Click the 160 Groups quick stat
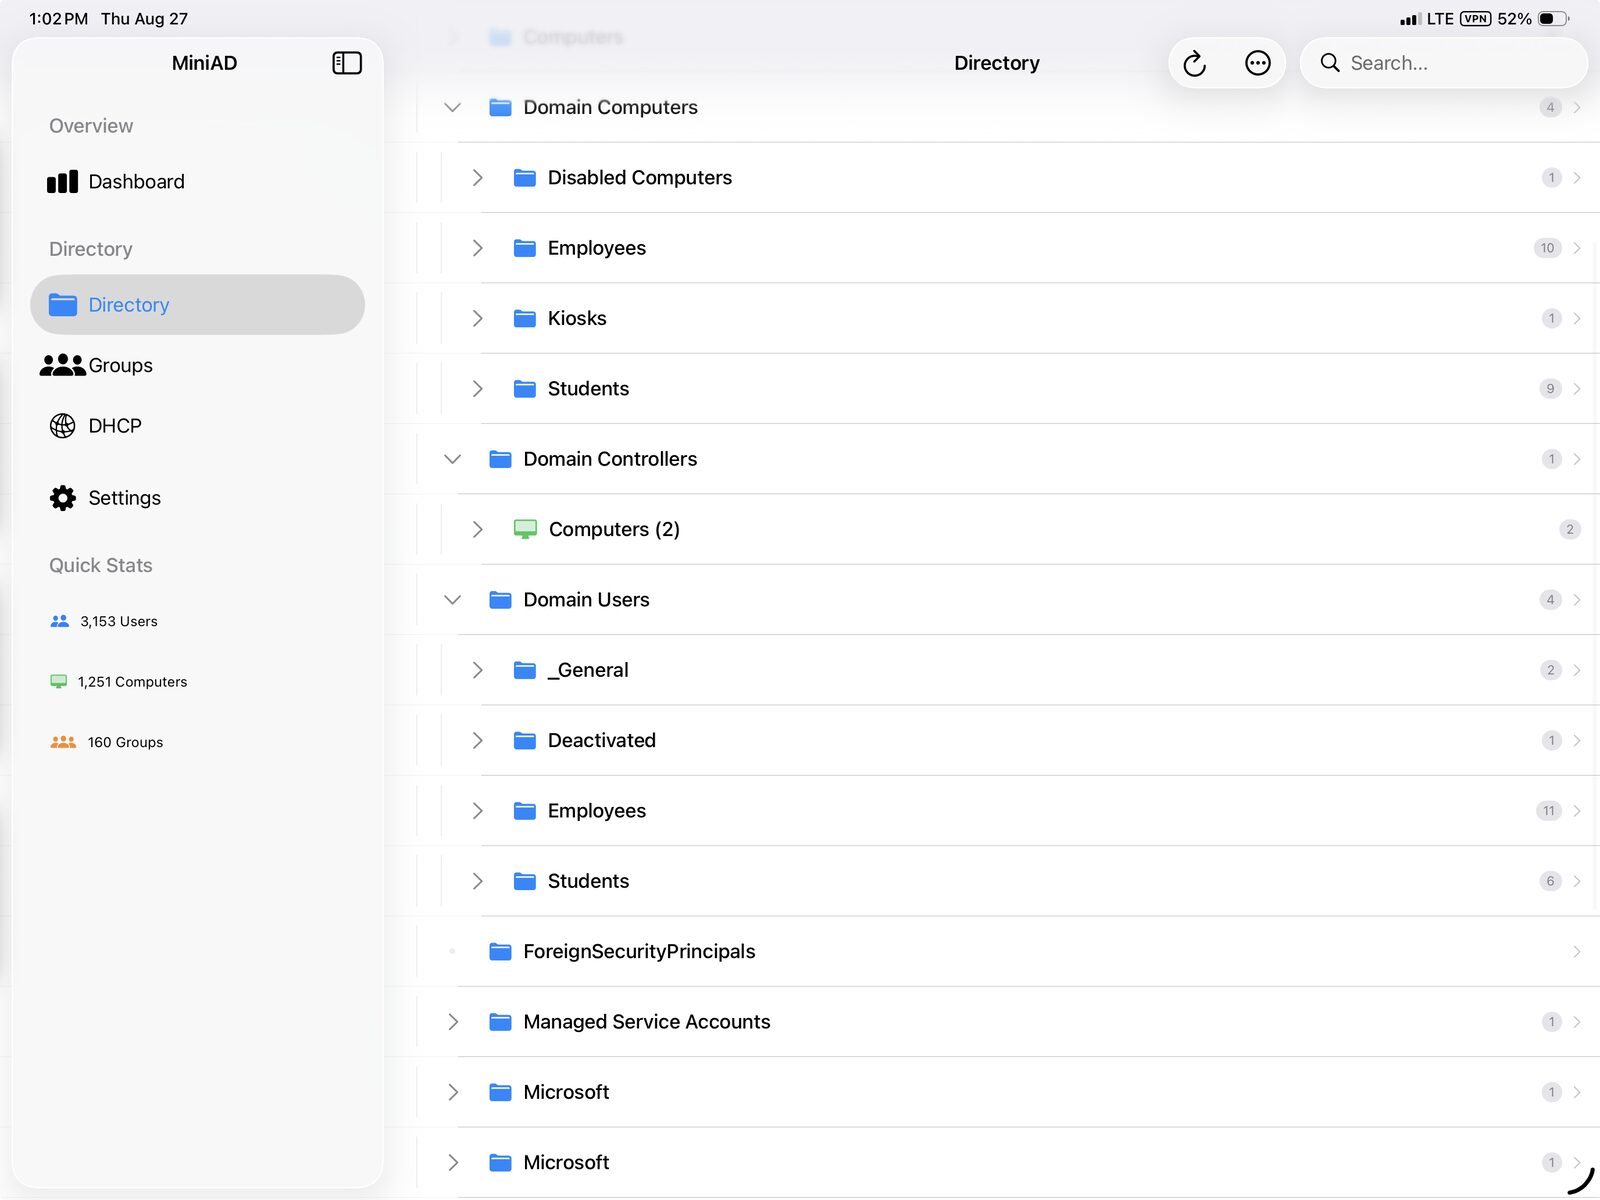 tap(106, 742)
